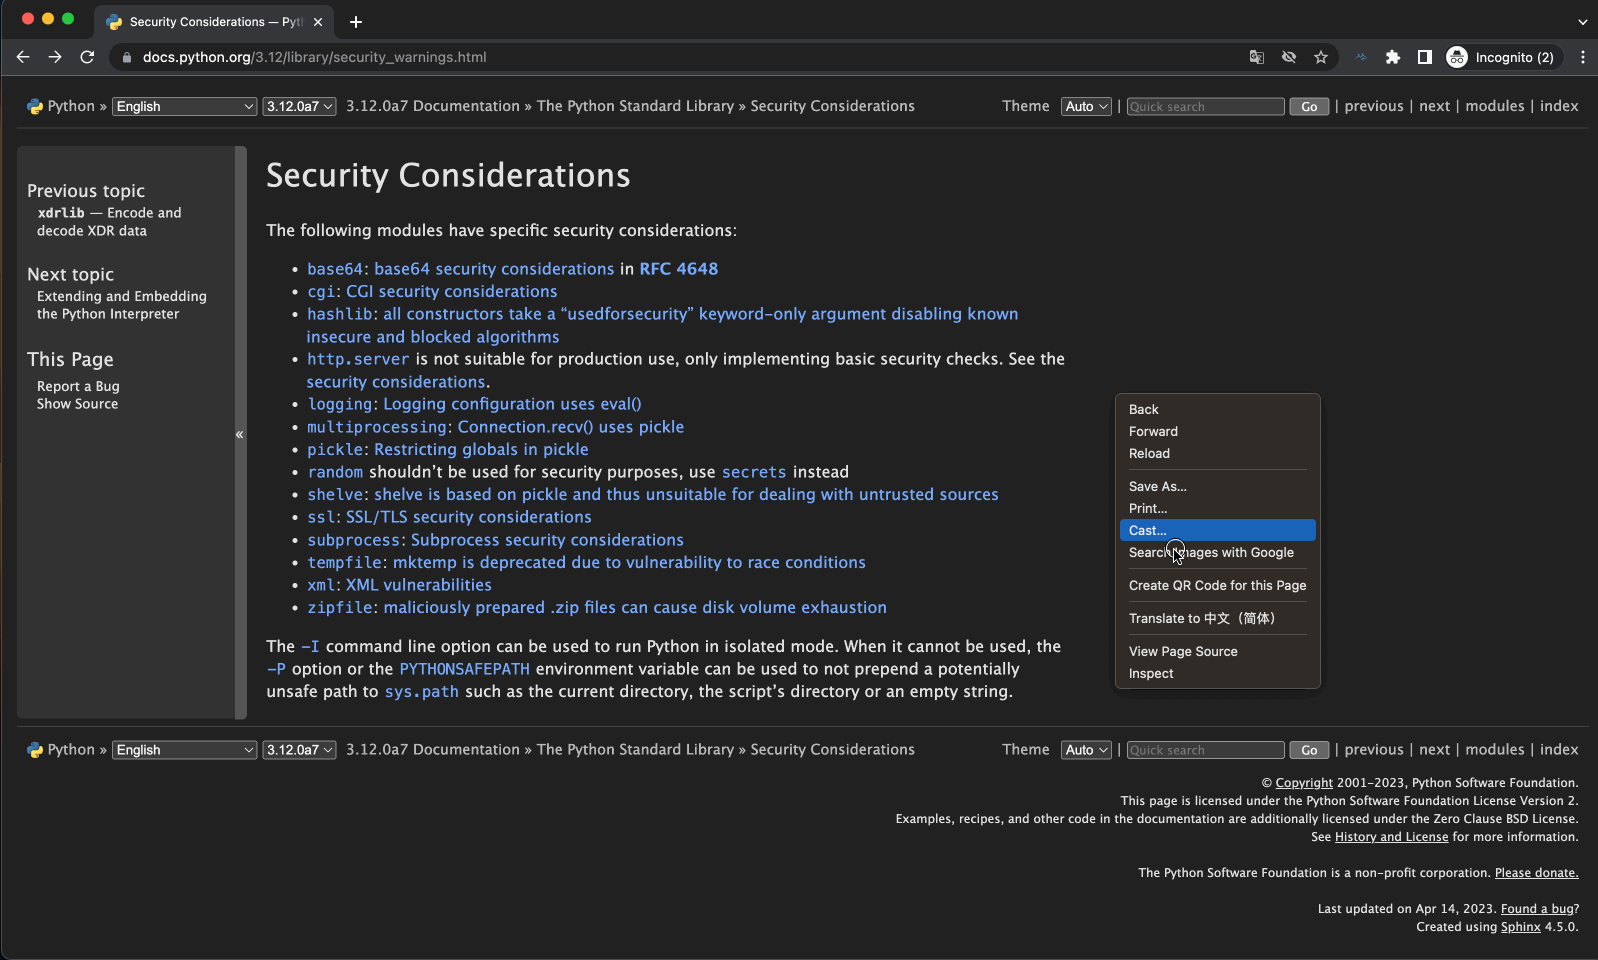Collapse the sidebar using the « toggle

tap(240, 434)
